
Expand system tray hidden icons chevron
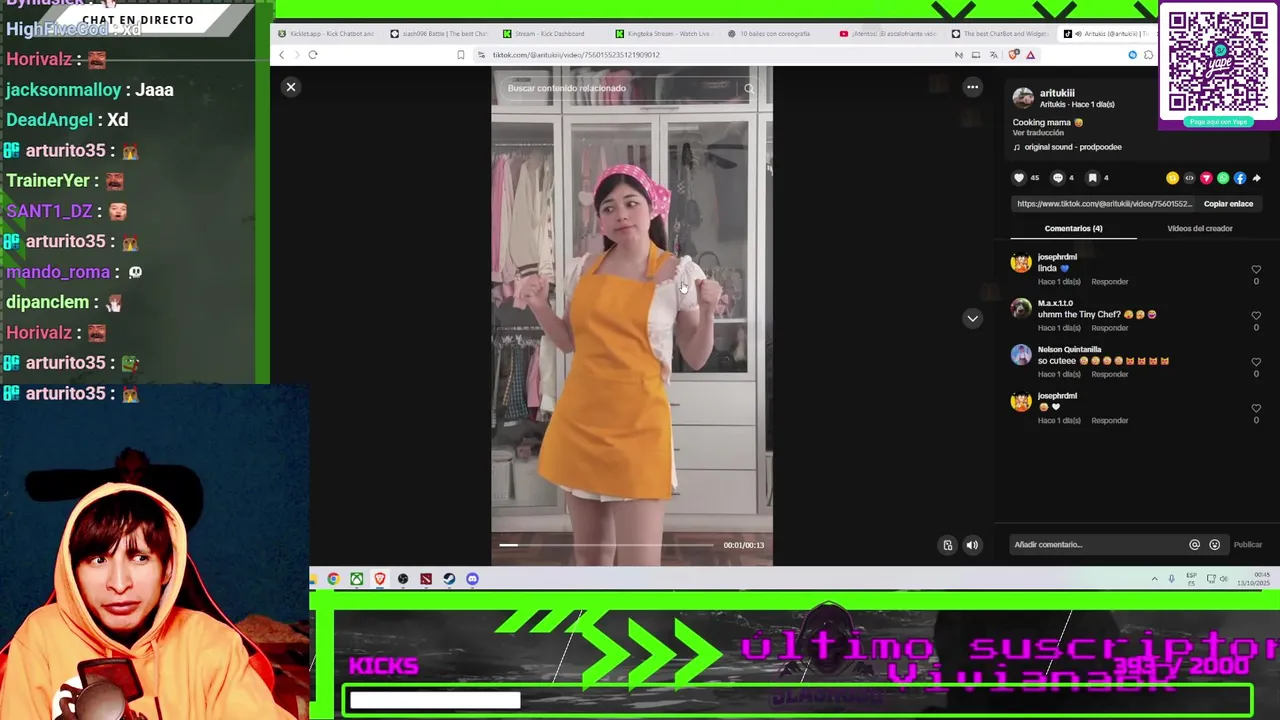click(x=1154, y=579)
